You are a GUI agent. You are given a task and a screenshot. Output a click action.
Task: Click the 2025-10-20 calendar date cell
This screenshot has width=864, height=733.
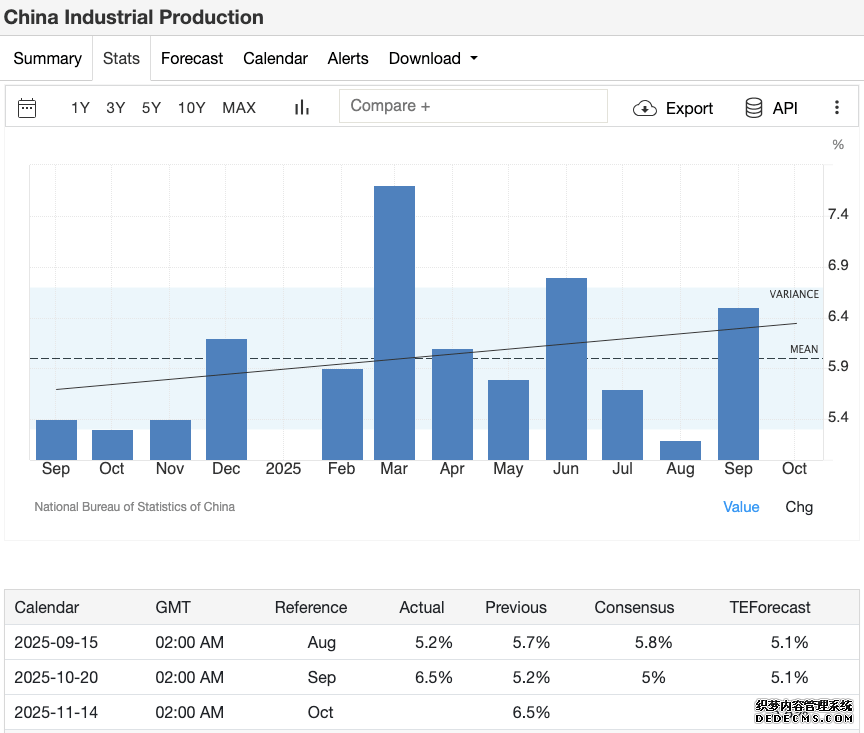tap(56, 677)
